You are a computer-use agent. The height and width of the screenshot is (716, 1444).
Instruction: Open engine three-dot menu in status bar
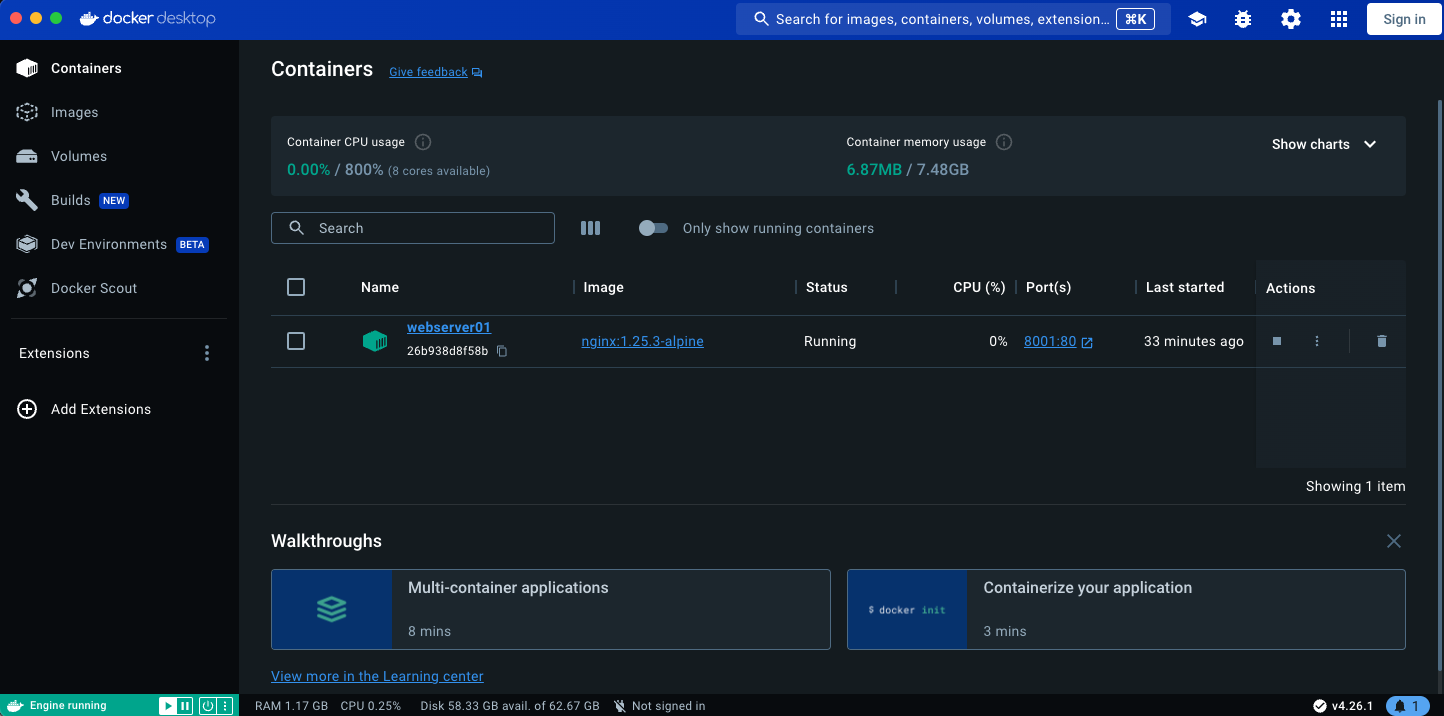click(225, 705)
